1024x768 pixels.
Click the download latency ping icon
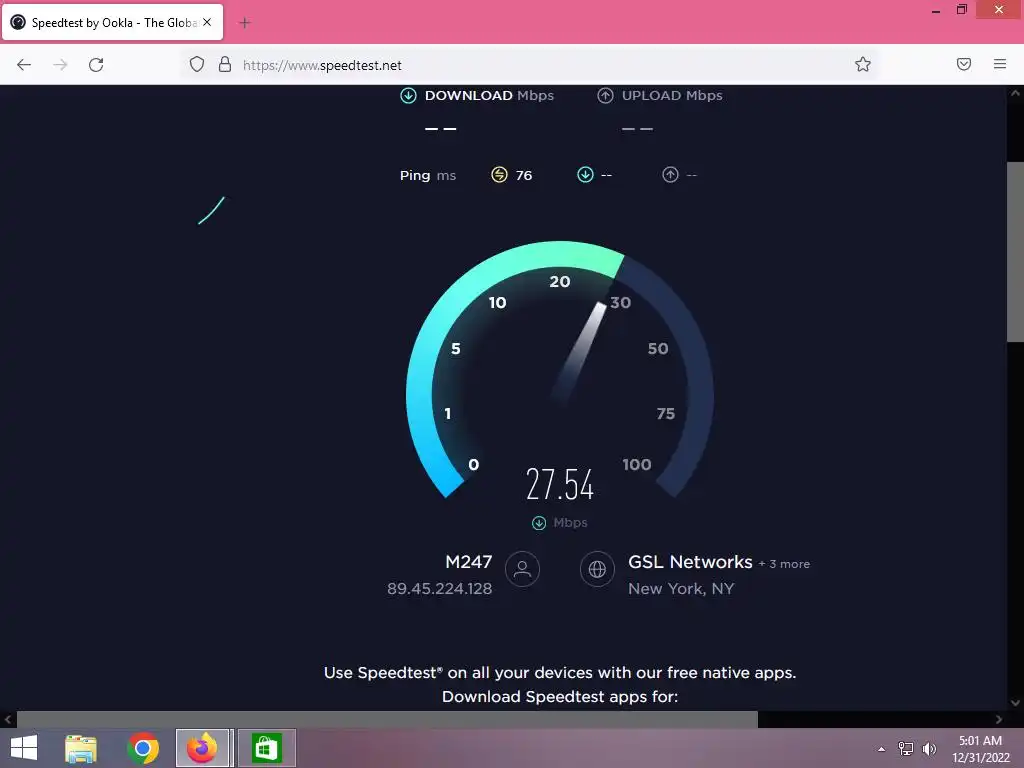pos(585,174)
